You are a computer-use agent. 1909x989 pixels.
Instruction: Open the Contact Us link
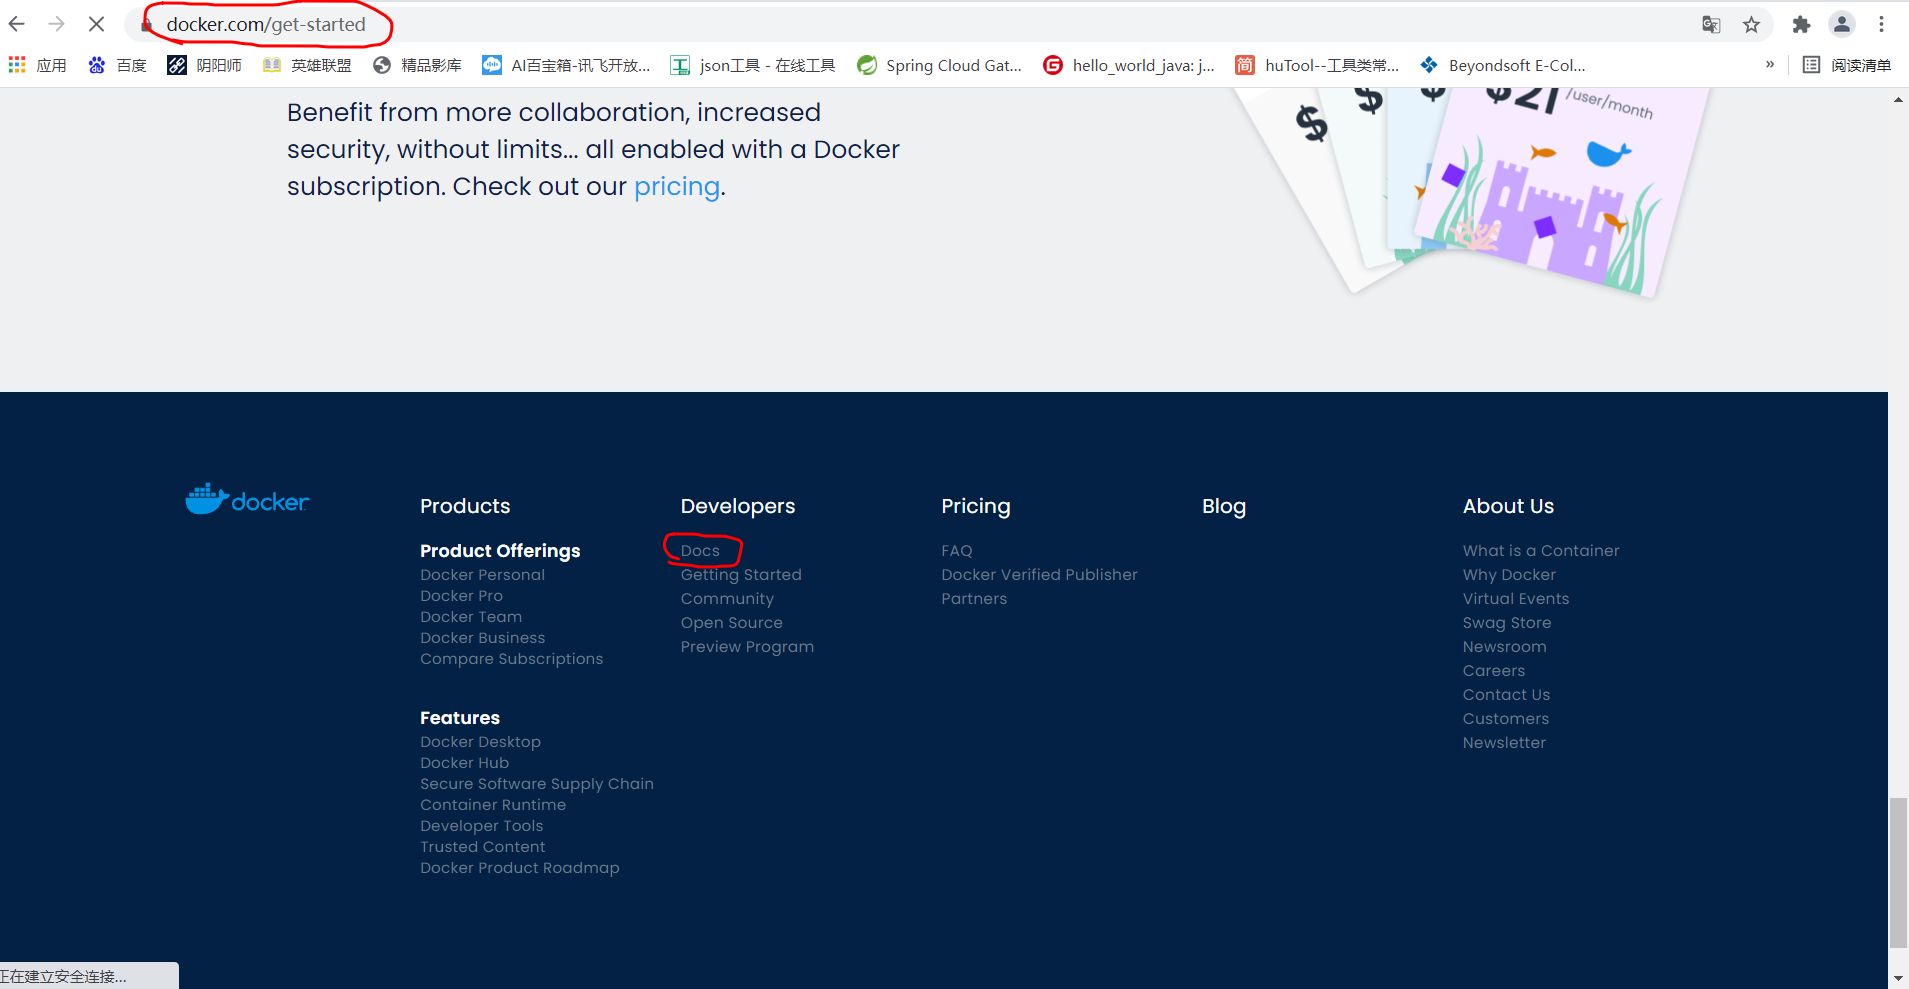(x=1506, y=695)
